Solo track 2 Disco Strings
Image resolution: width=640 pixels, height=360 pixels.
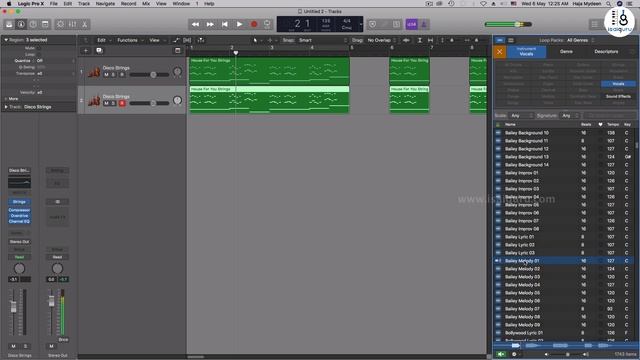(114, 103)
